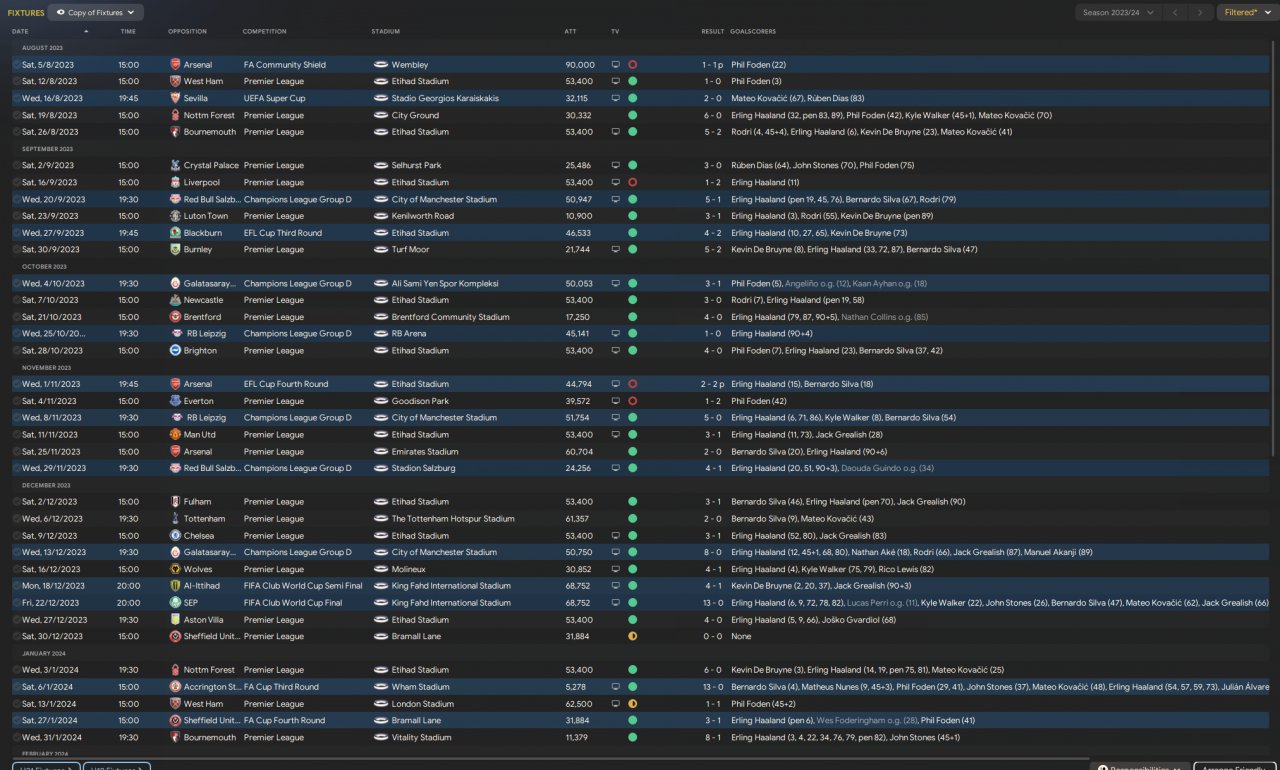The height and width of the screenshot is (770, 1280).
Task: Go to the next season using the right arrow
Action: (x=1201, y=13)
